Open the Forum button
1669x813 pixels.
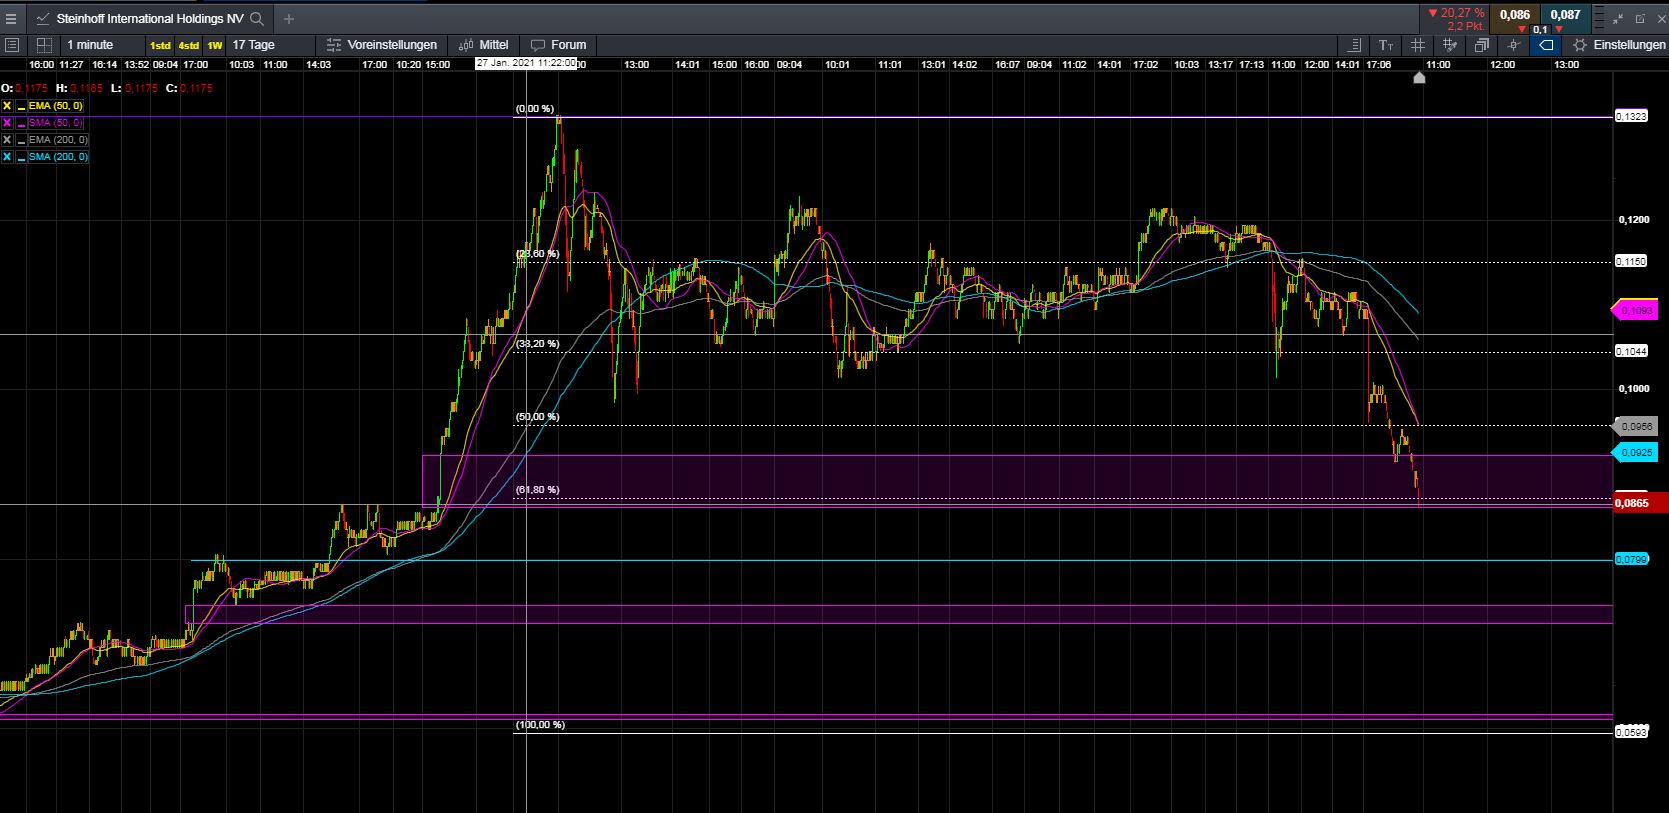click(559, 45)
